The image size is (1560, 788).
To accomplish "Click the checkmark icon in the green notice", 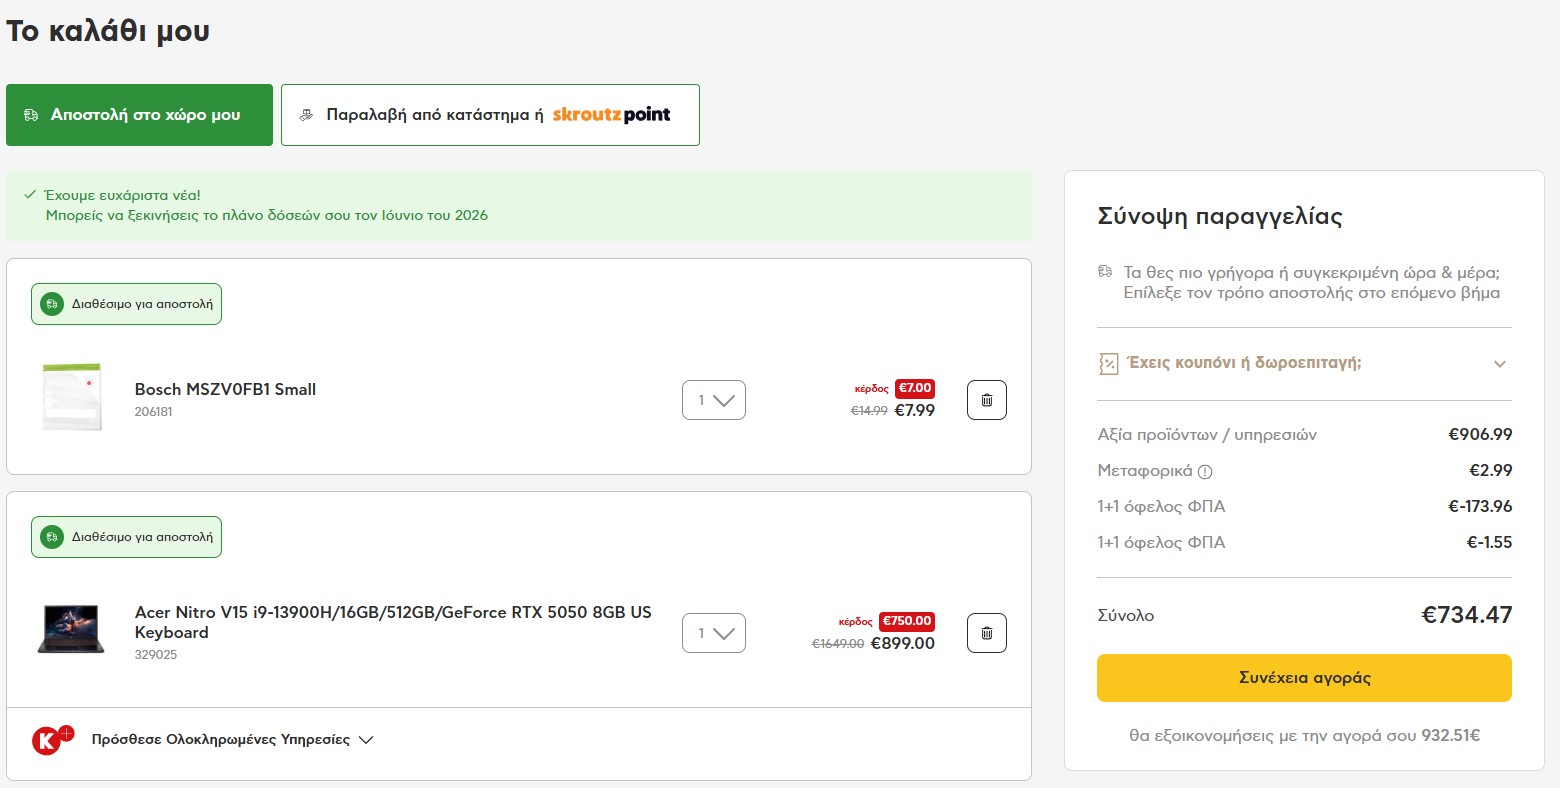I will [x=30, y=195].
